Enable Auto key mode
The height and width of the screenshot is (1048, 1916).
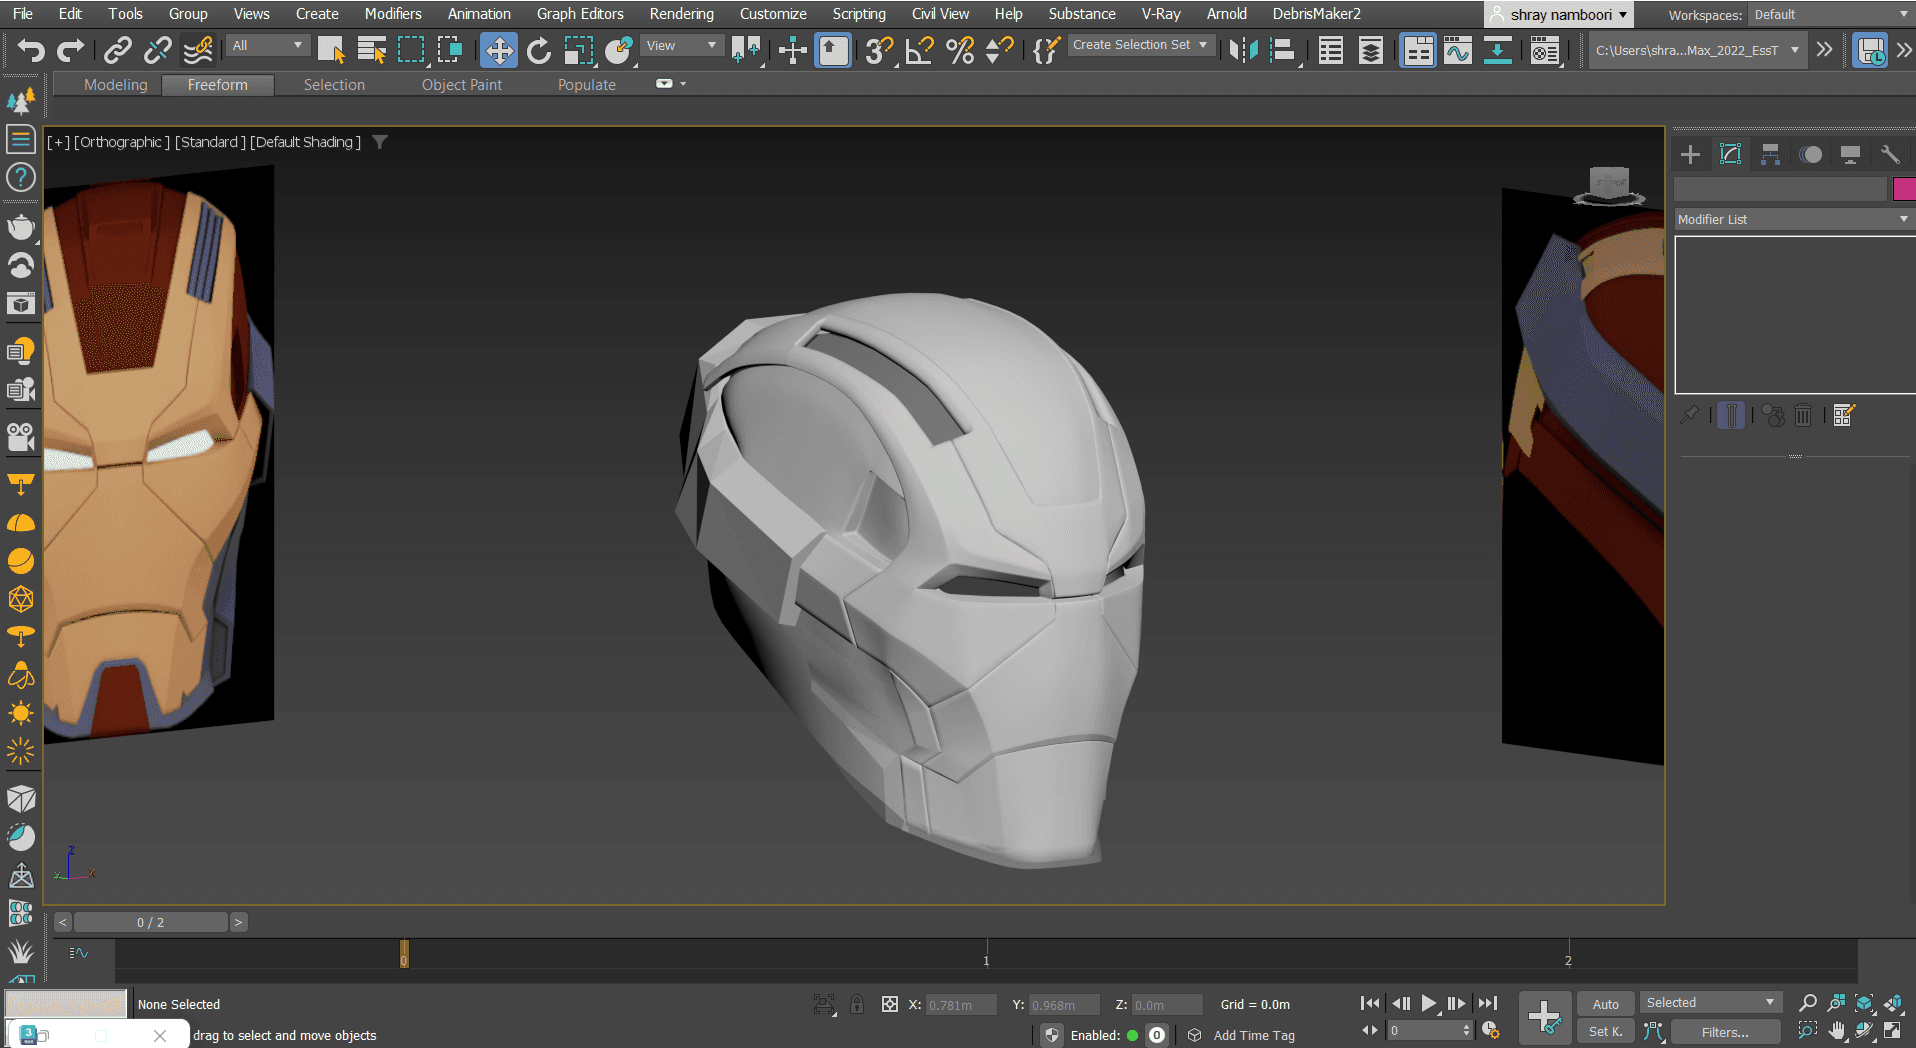point(1605,1004)
